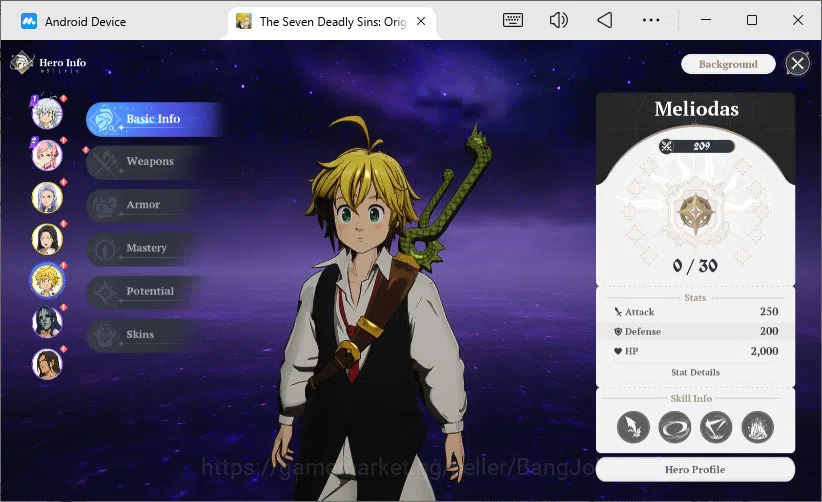
Task: Select the lavender-haired hero portrait
Action: tap(47, 197)
